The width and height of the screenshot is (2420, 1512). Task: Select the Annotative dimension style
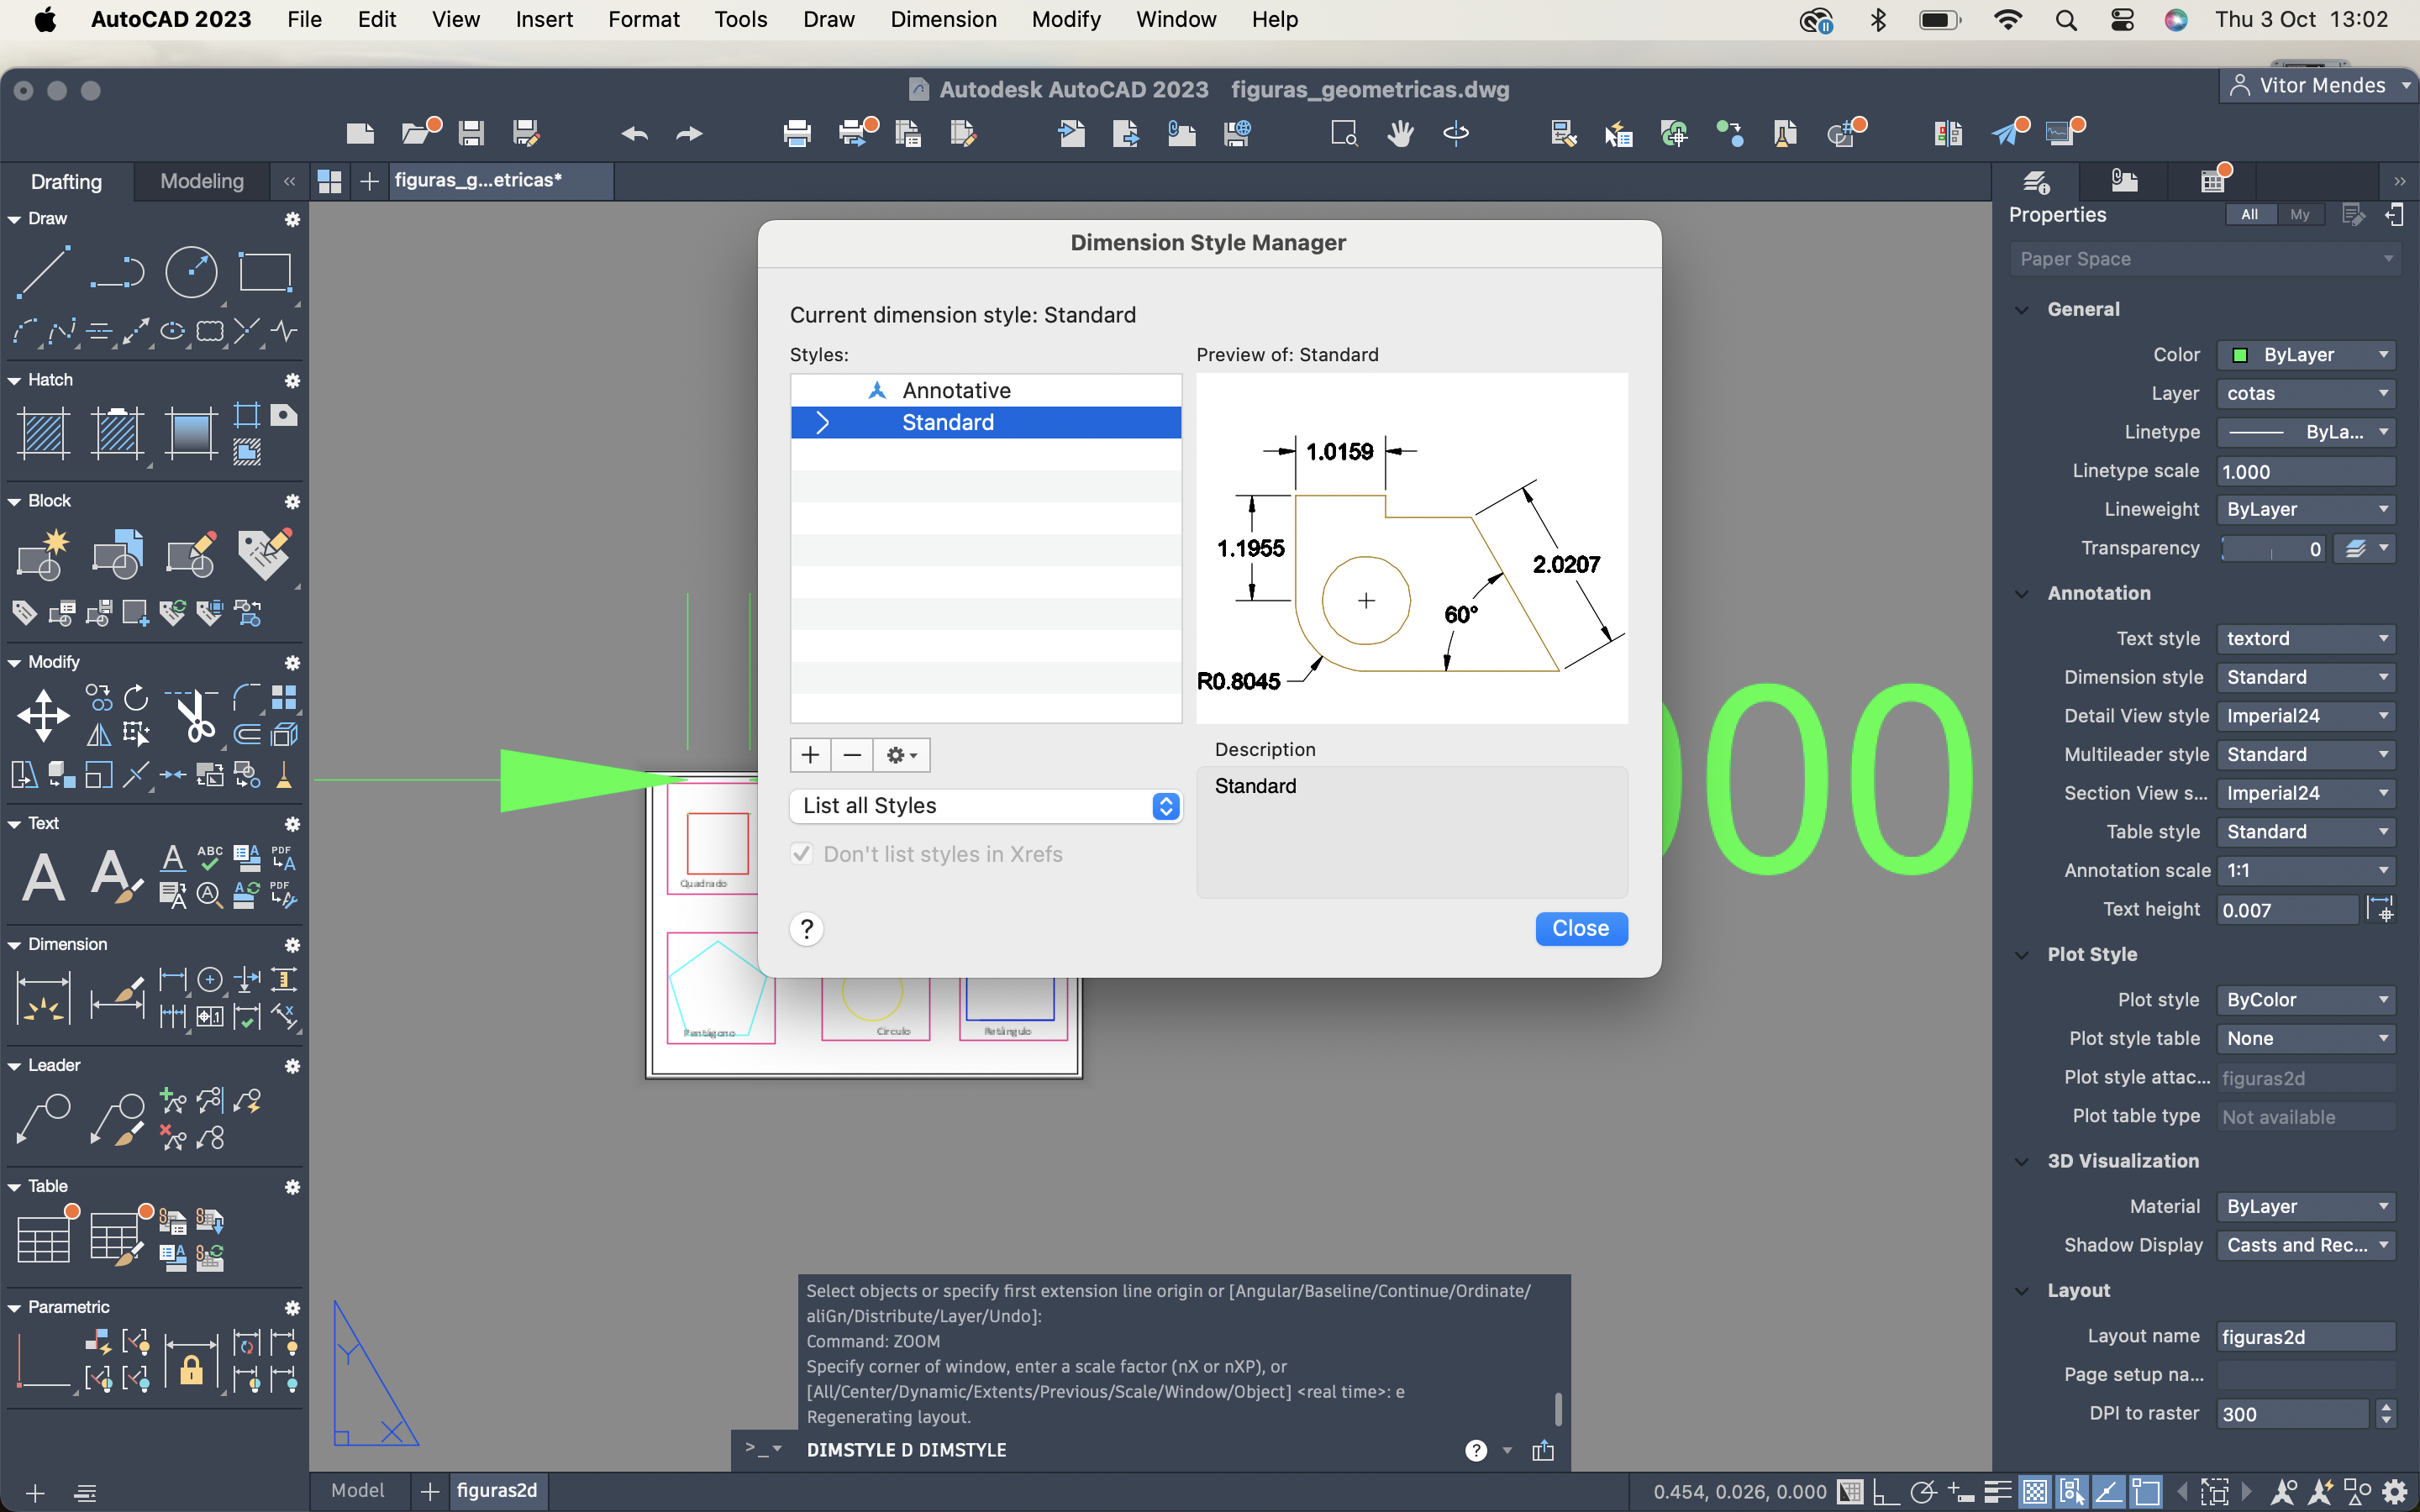985,390
